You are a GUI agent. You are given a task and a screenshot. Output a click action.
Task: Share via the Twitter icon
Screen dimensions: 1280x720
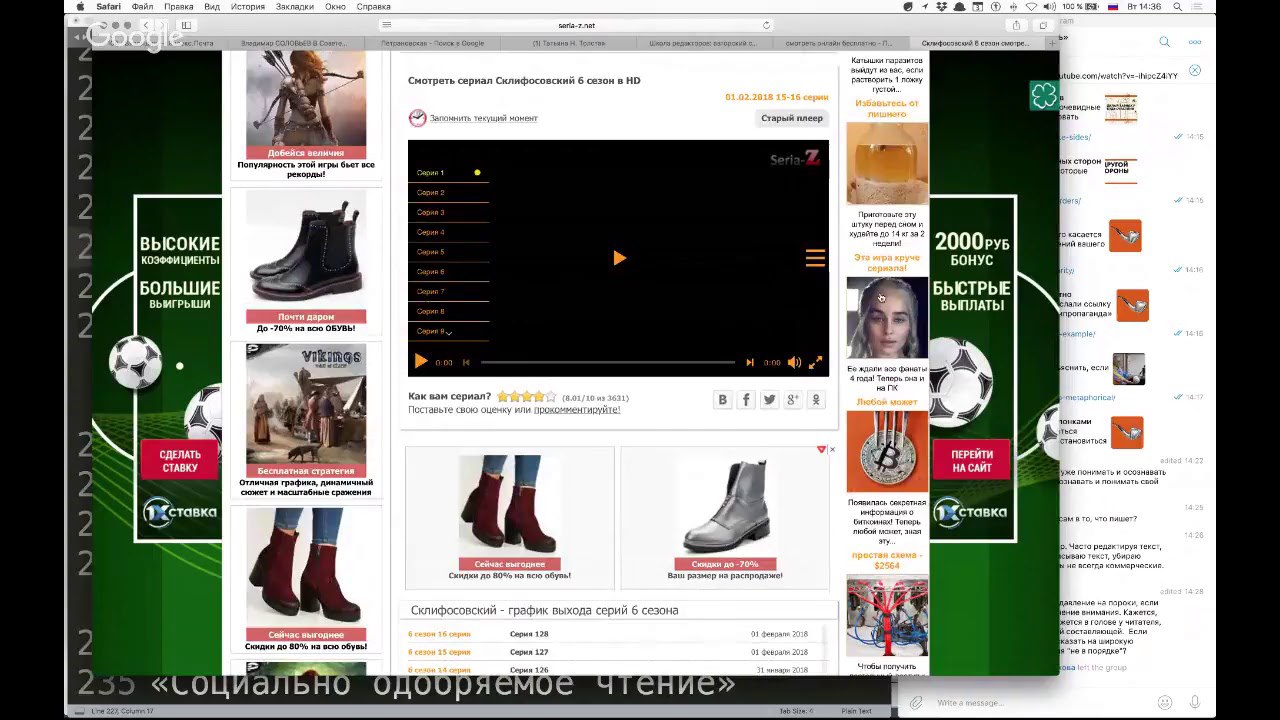pos(769,399)
